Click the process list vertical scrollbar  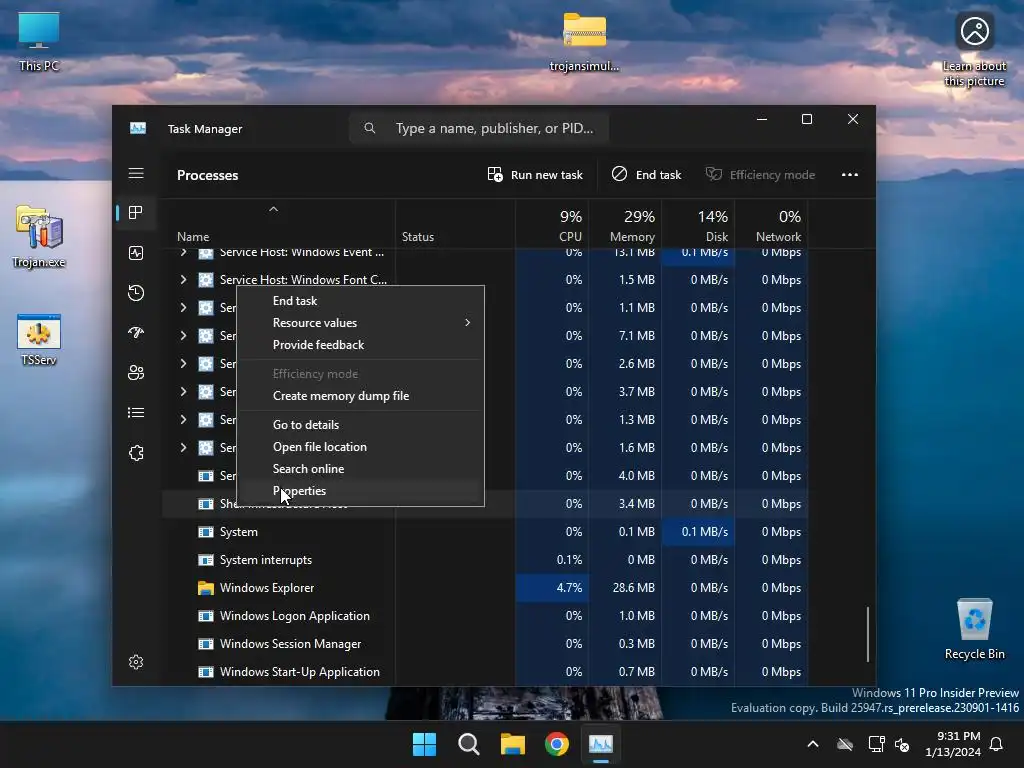click(x=868, y=633)
